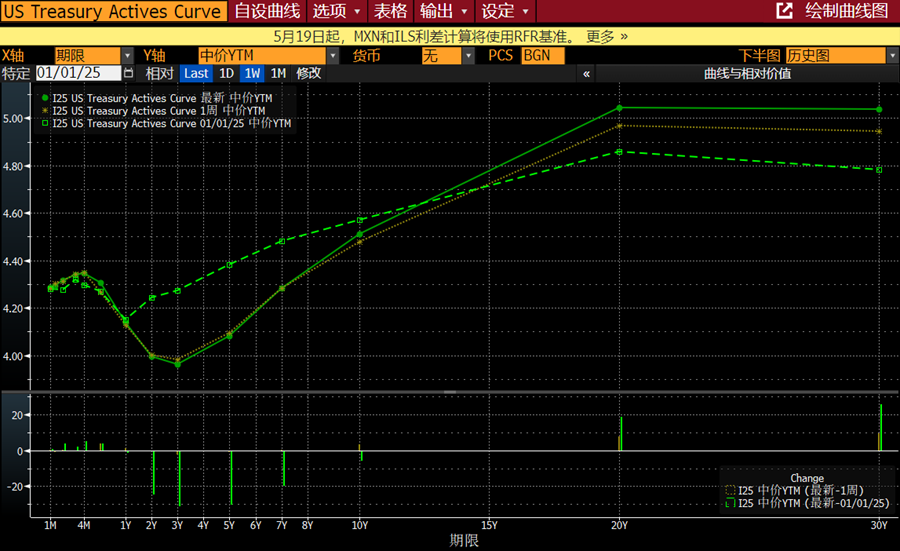Image resolution: width=900 pixels, height=551 pixels.
Task: Click the 5.00 y-axis value
Action: [x=13, y=119]
